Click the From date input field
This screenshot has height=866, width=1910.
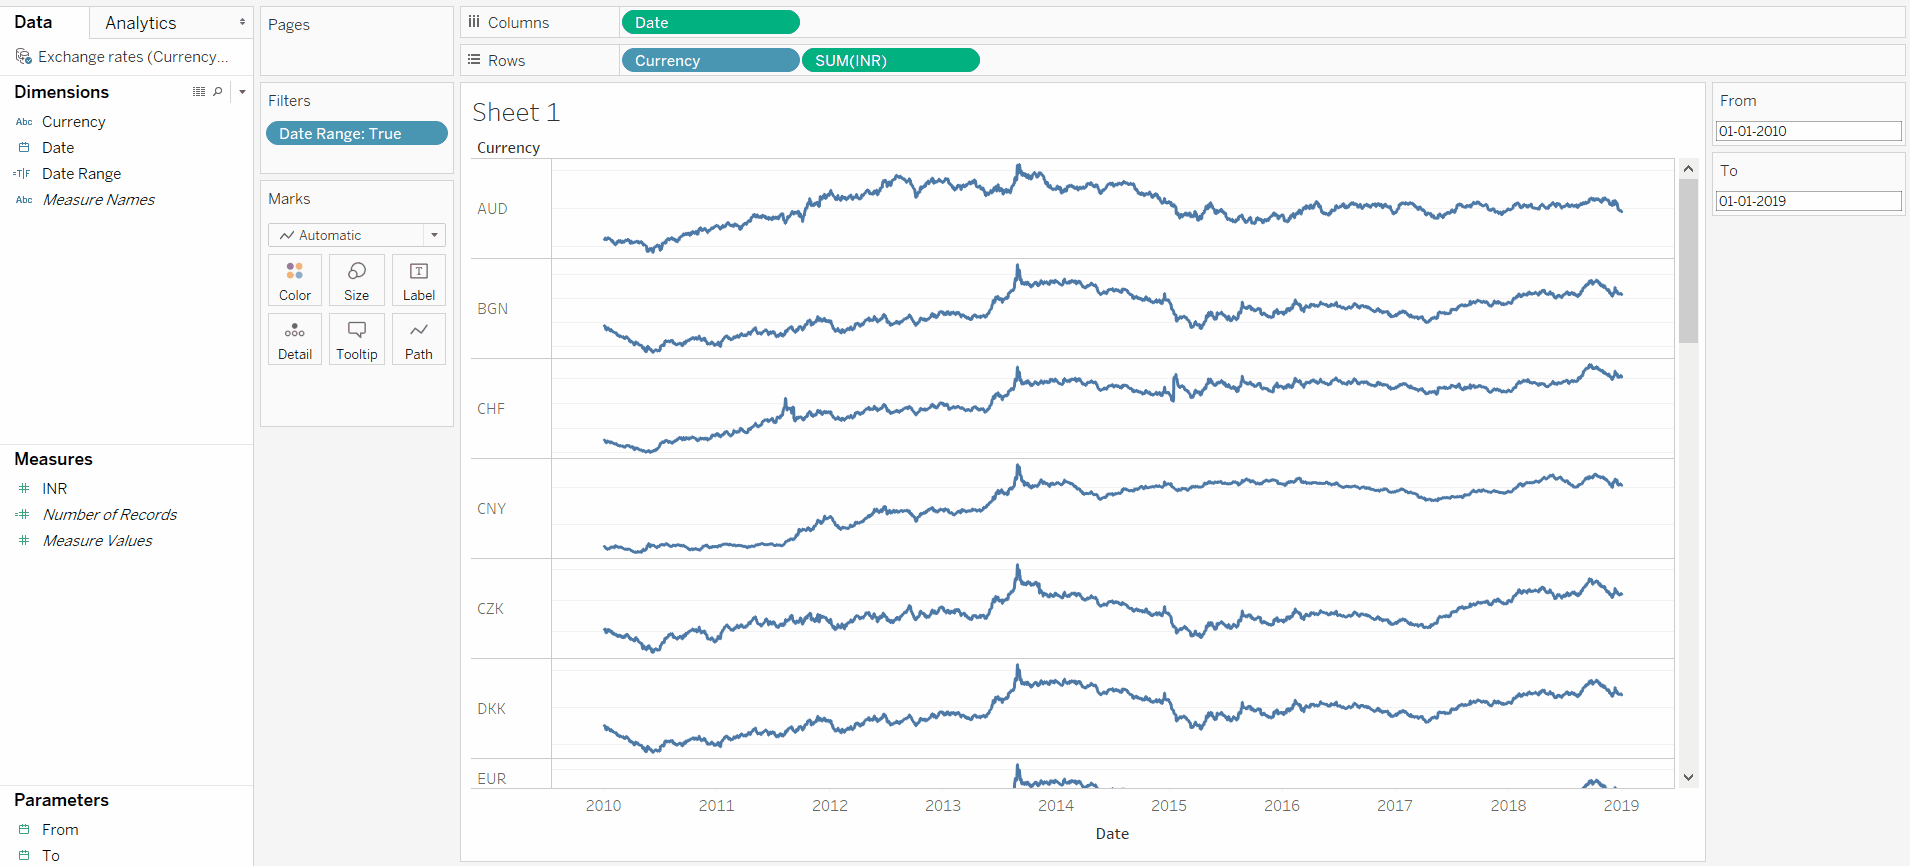click(1808, 131)
